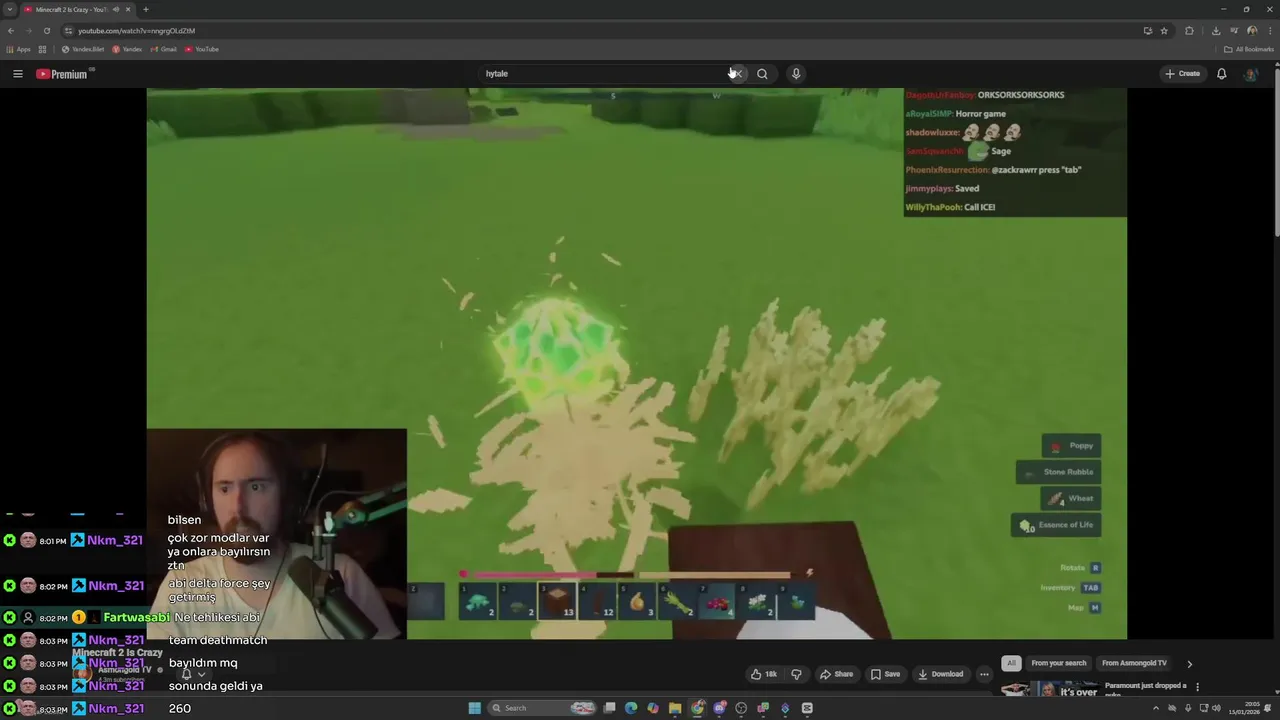The height and width of the screenshot is (720, 1280).
Task: Reload the YouTube page
Action: (46, 30)
